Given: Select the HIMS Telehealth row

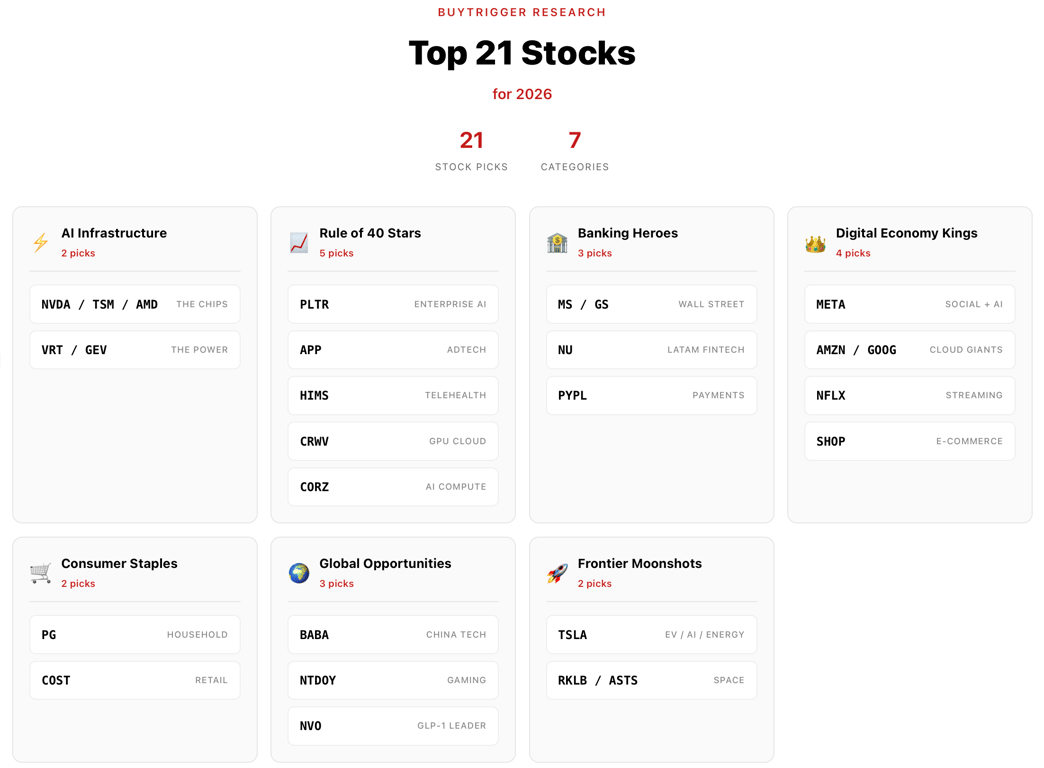Looking at the screenshot, I should click(x=393, y=395).
